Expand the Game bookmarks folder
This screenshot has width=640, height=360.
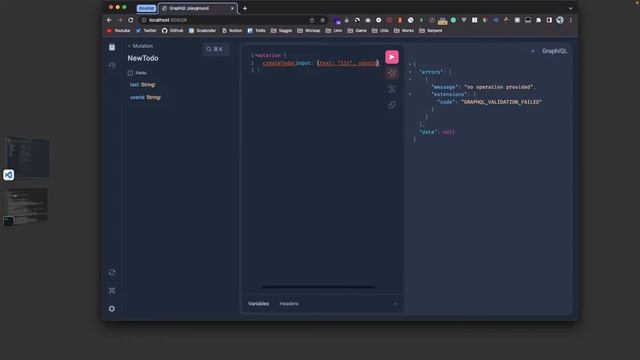357,31
